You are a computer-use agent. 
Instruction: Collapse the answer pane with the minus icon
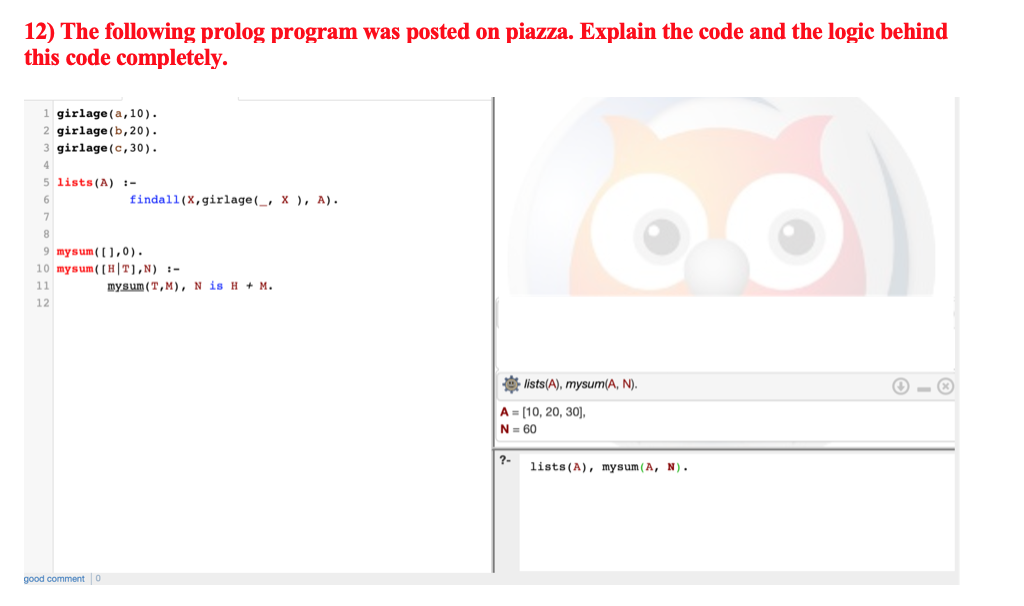[924, 387]
